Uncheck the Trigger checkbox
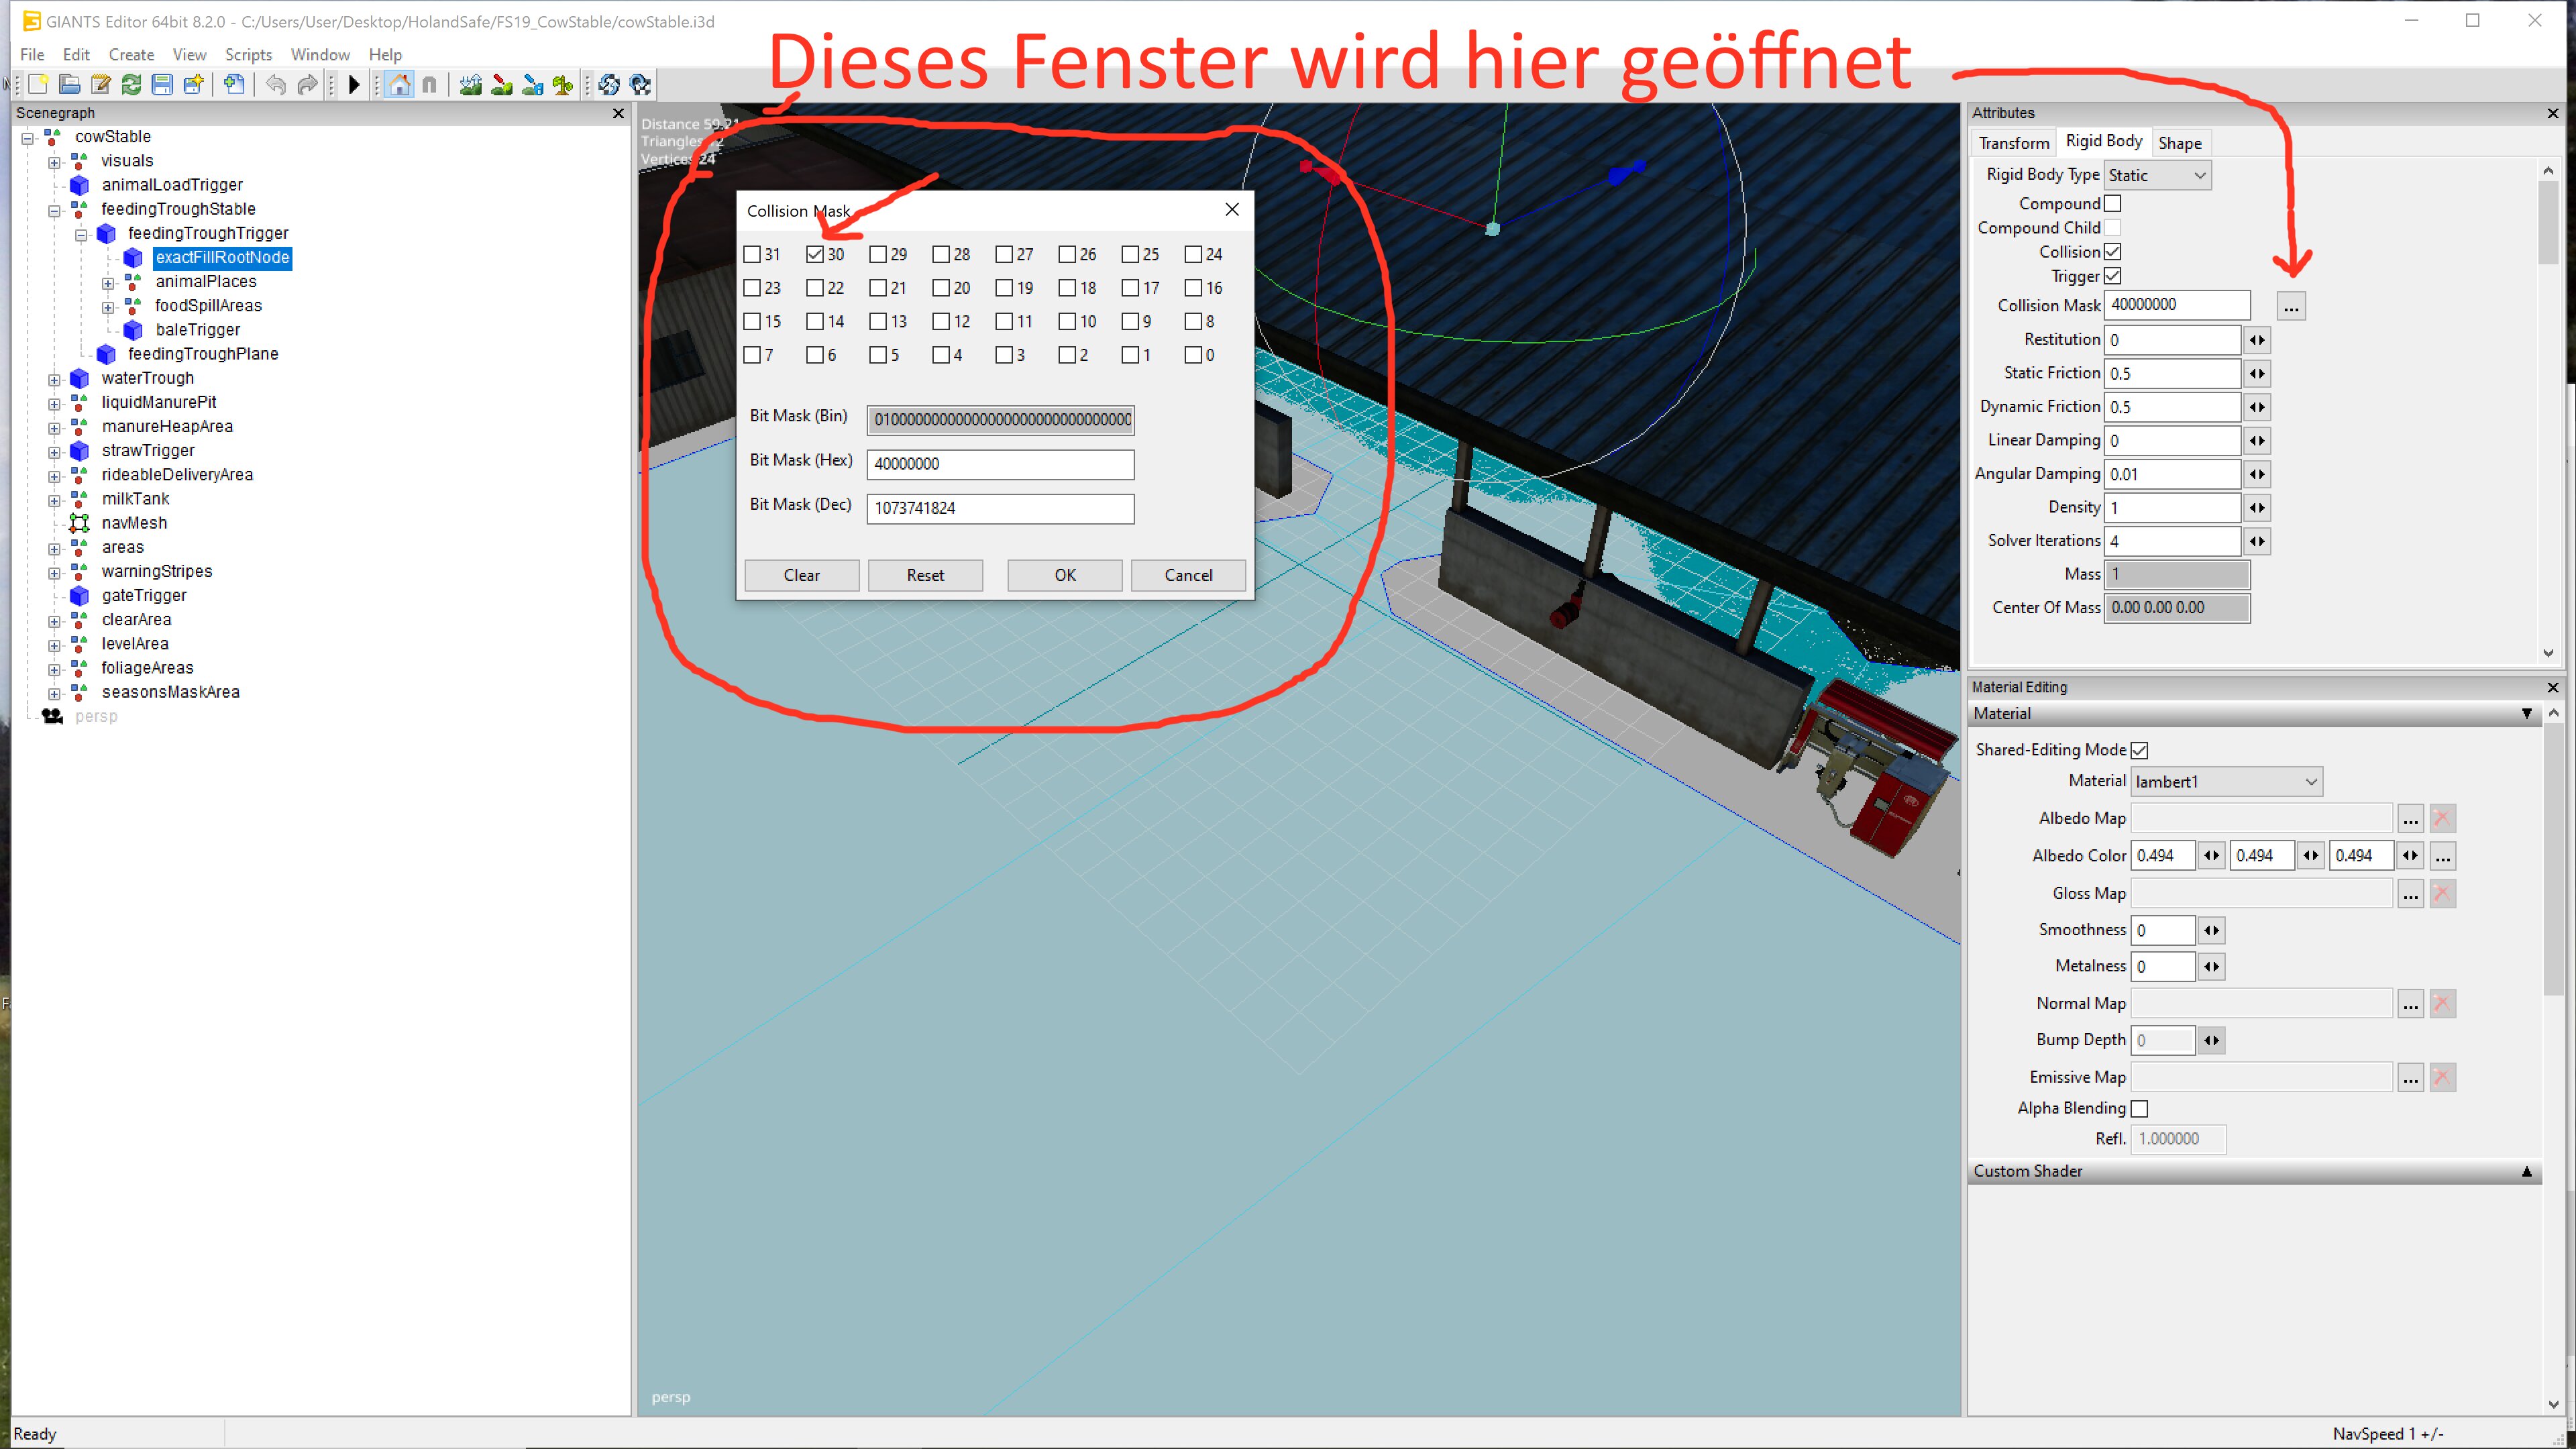The height and width of the screenshot is (1449, 2576). pyautogui.click(x=2112, y=276)
